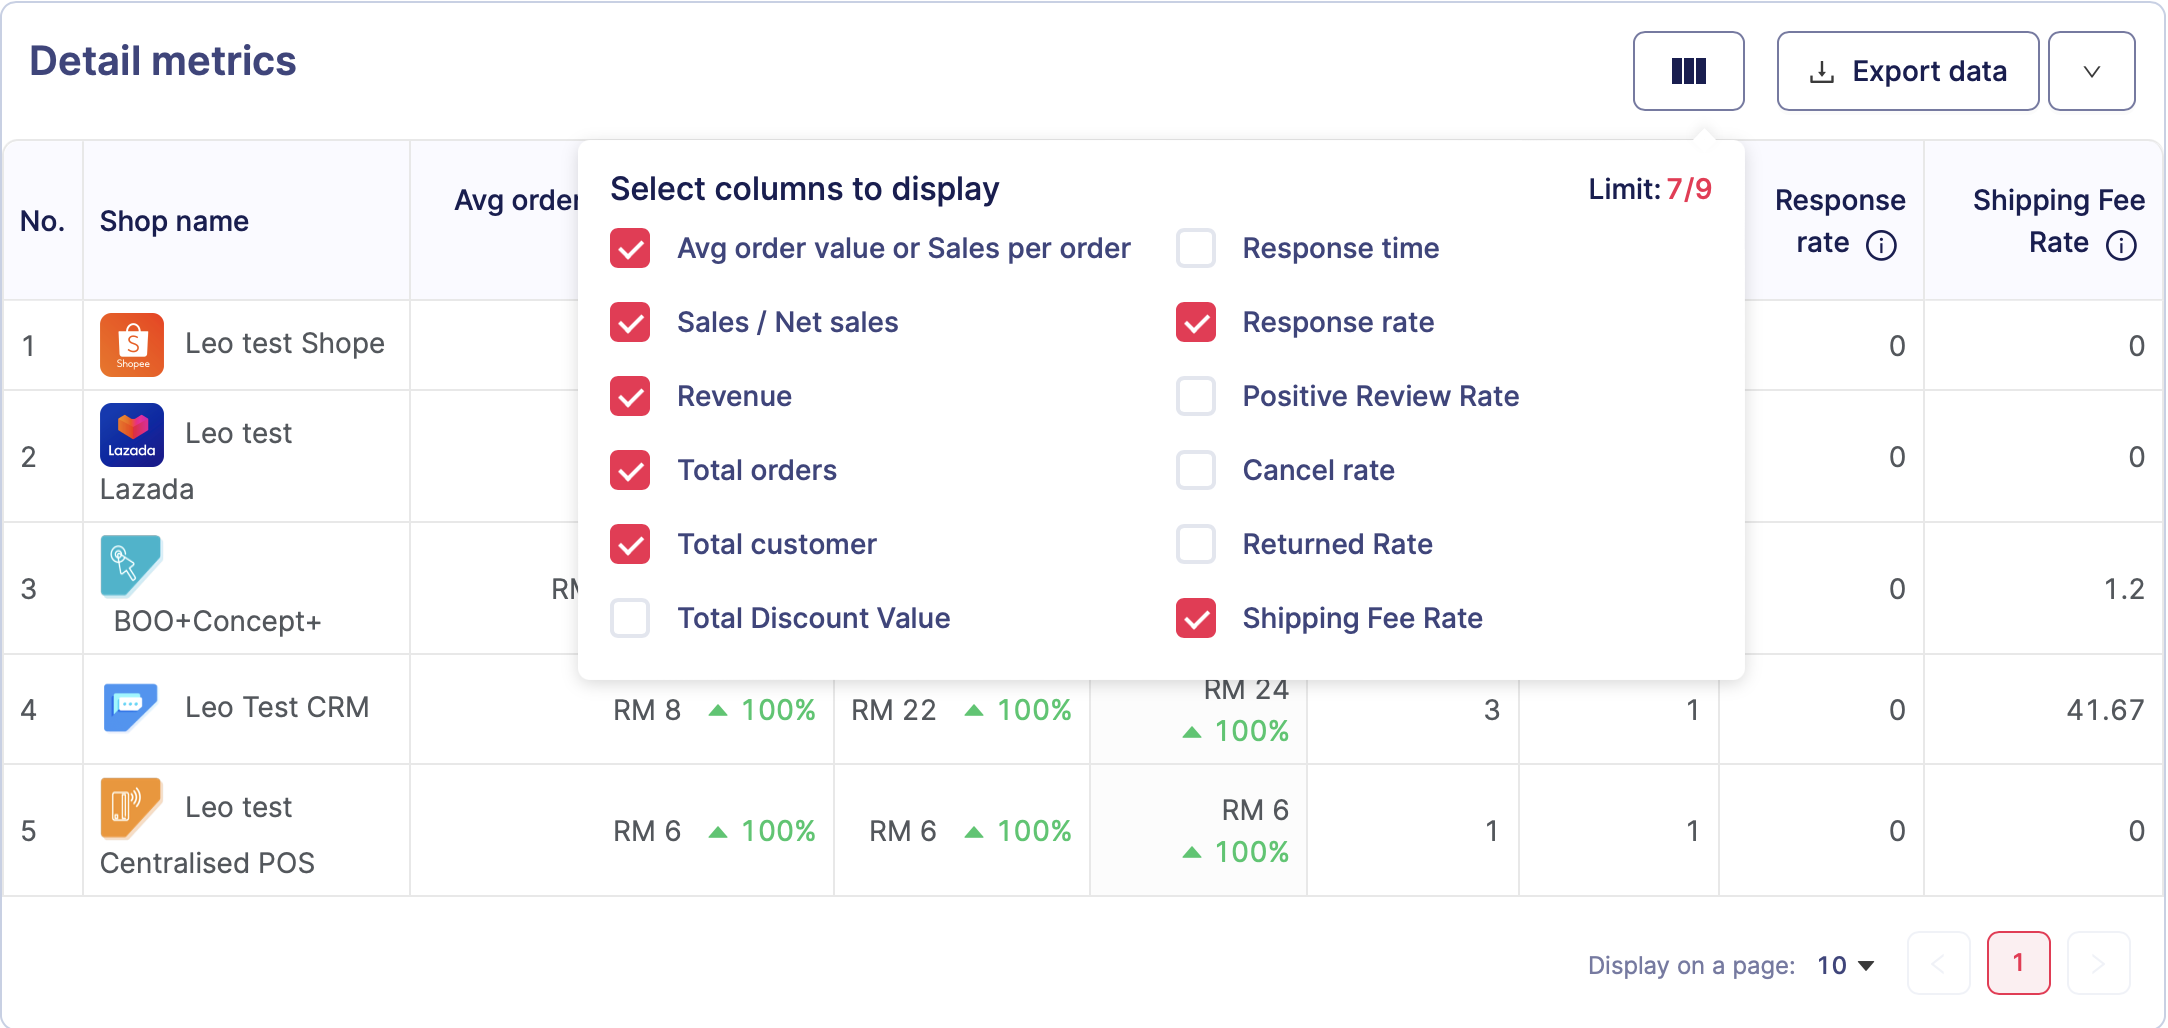Check the Total Discount Value checkbox
Image resolution: width=2168 pixels, height=1028 pixels.
(x=630, y=618)
